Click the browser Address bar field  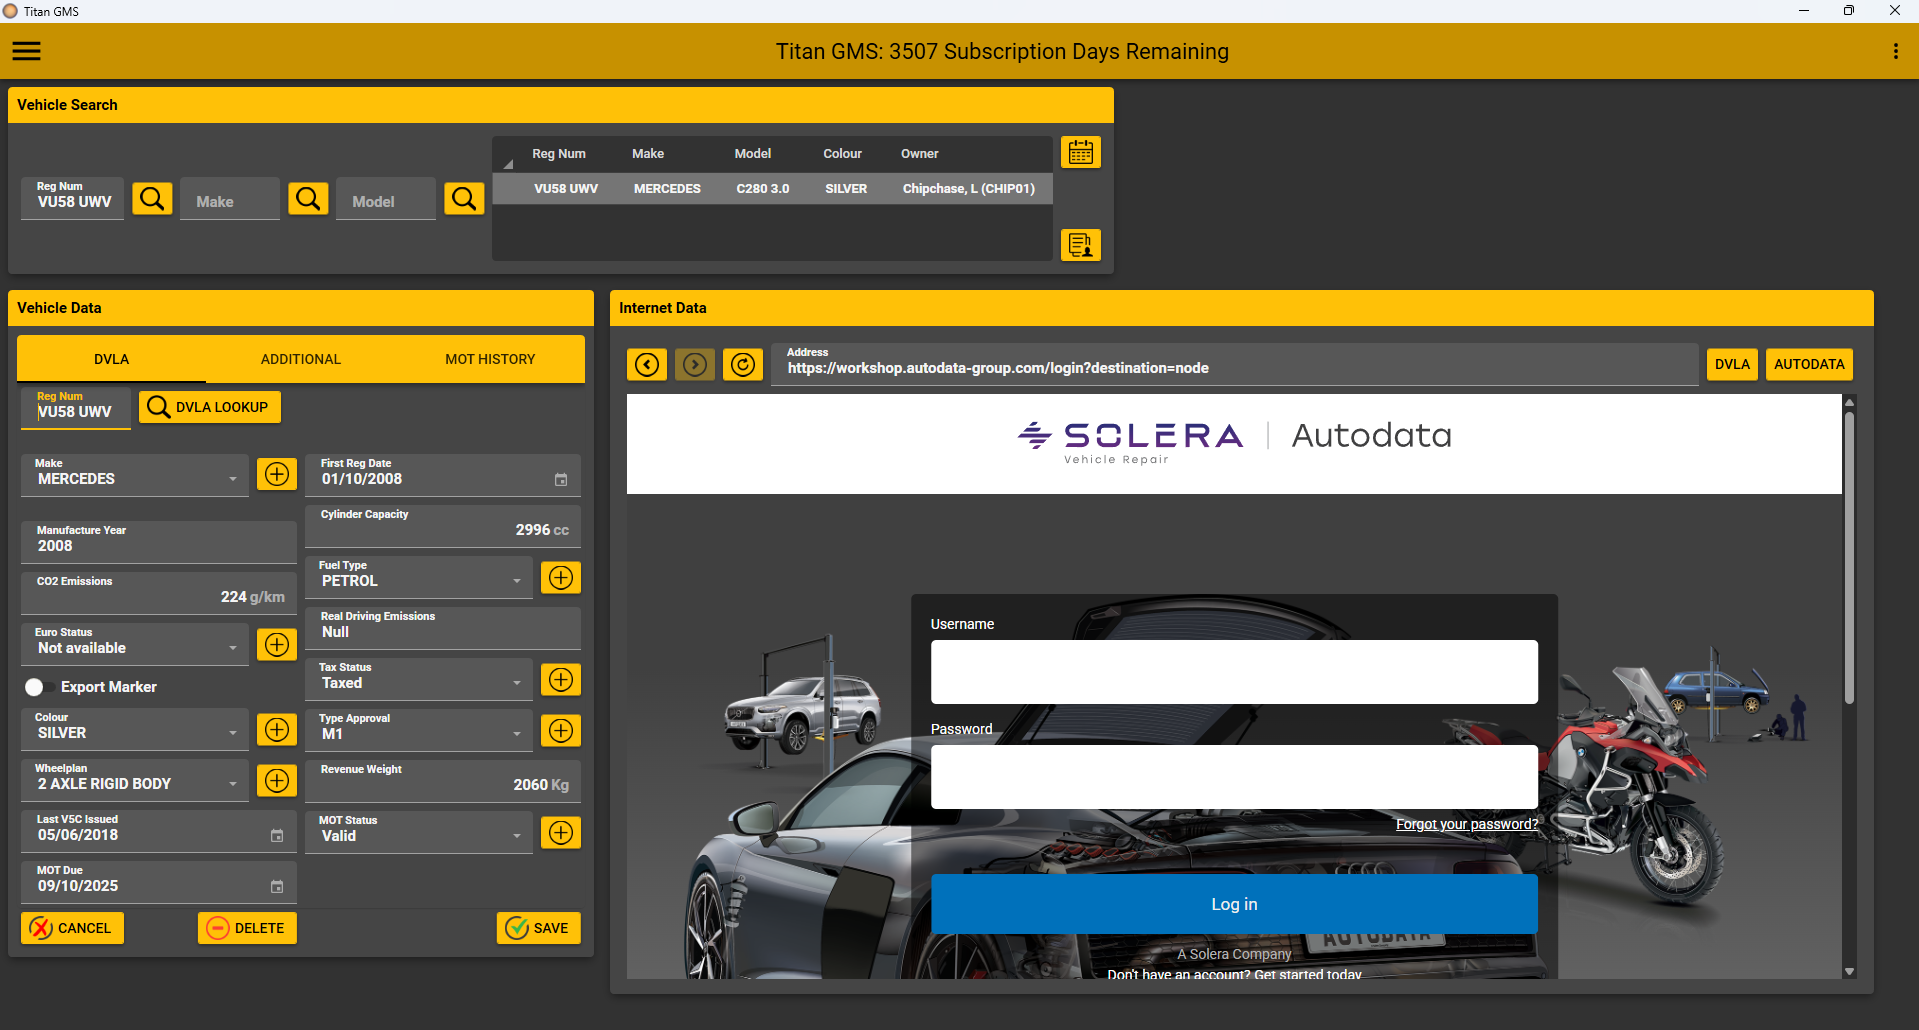pos(1235,365)
